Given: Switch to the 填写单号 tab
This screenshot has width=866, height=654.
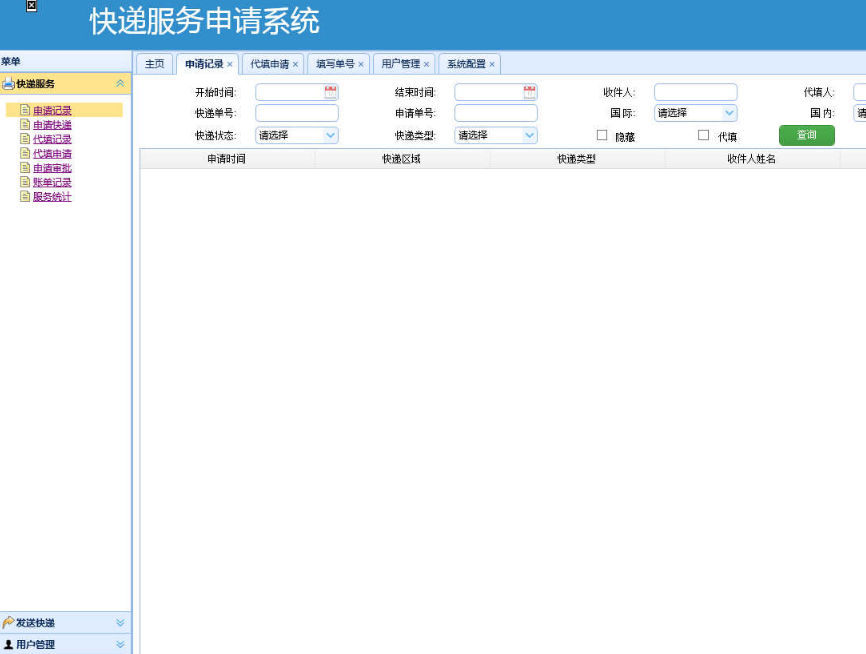Looking at the screenshot, I should click(335, 64).
